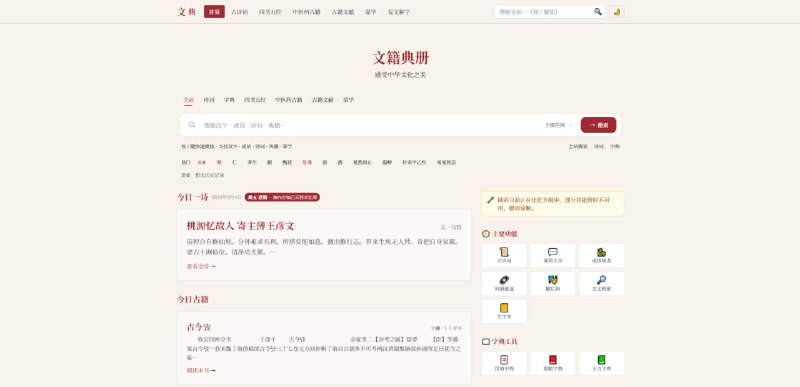
Task: Open 说文解字 in the top navigation
Action: [x=398, y=12]
